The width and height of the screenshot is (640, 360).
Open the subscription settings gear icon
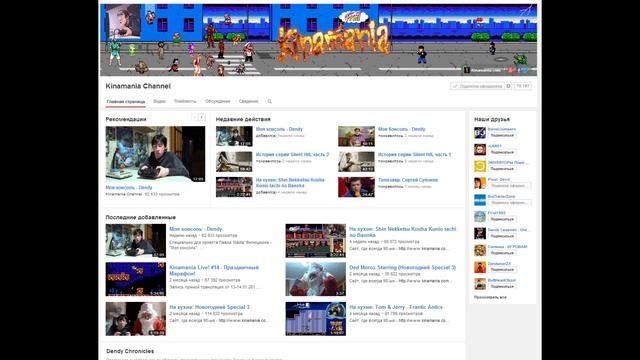509,86
